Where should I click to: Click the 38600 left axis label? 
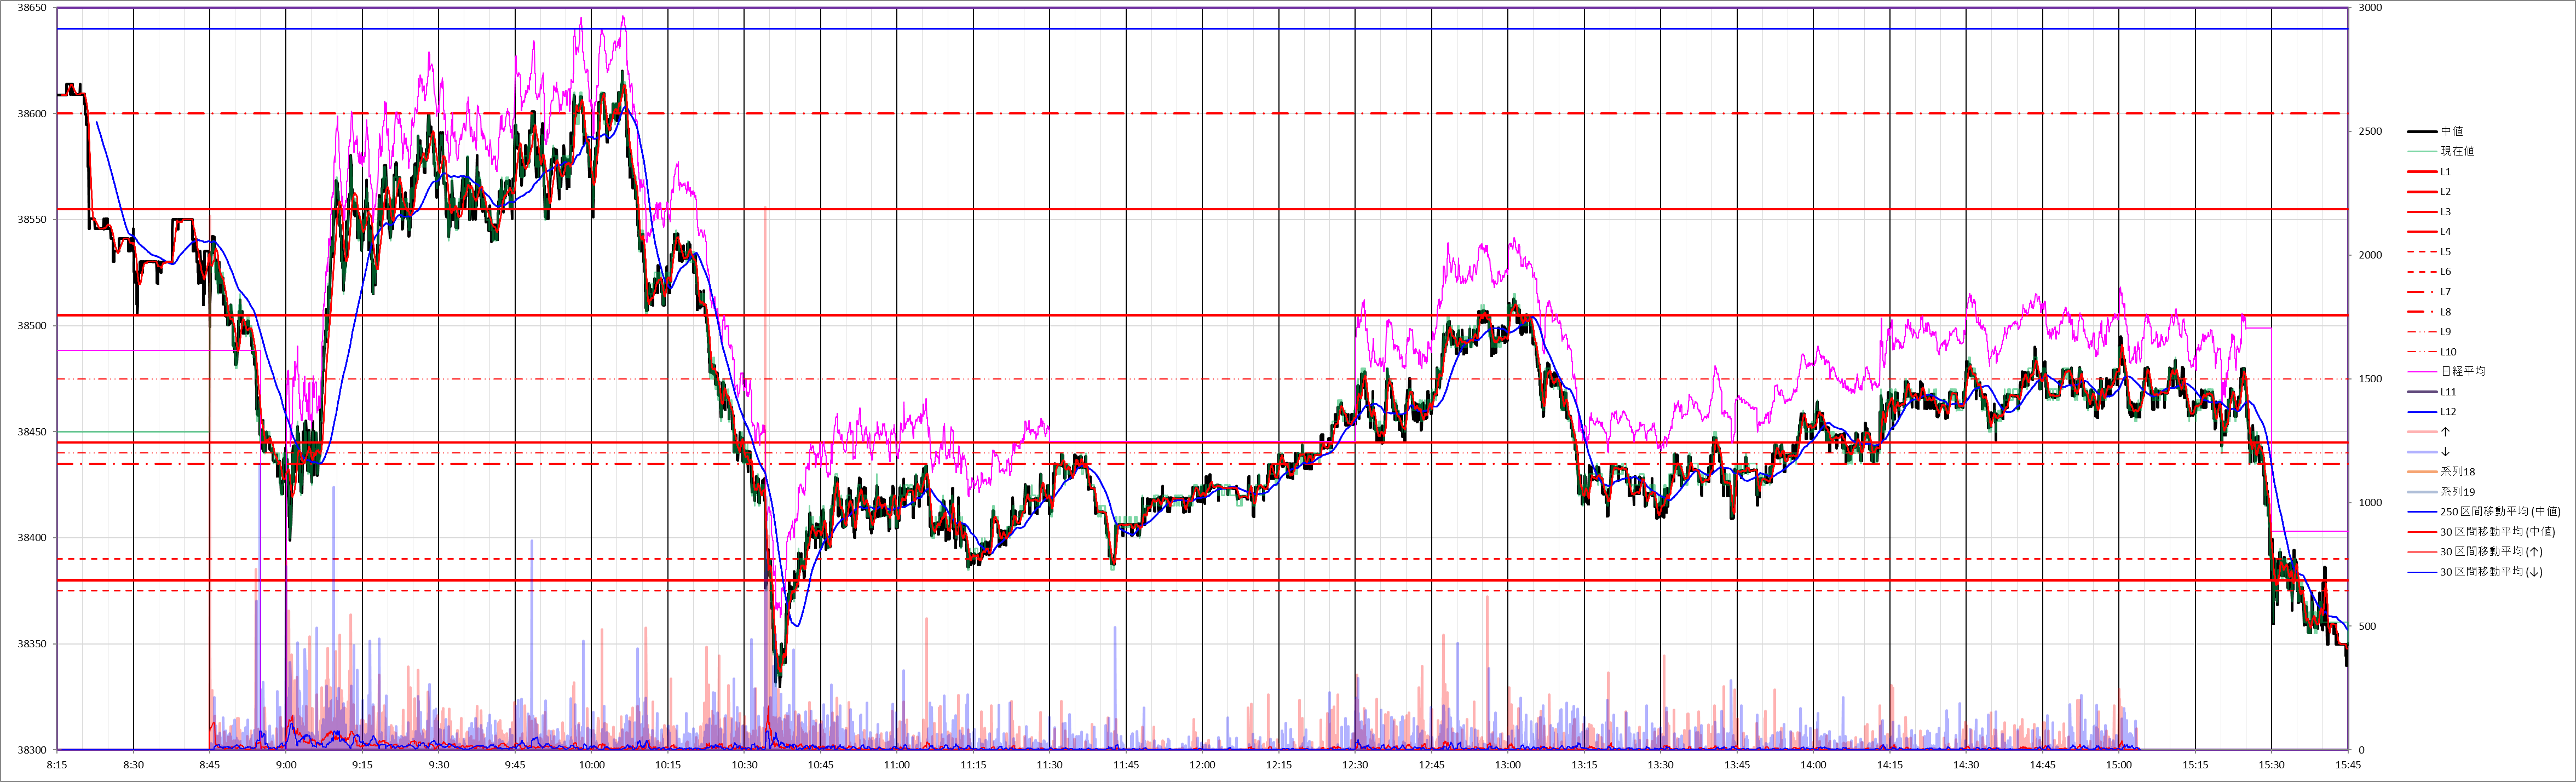[x=33, y=114]
